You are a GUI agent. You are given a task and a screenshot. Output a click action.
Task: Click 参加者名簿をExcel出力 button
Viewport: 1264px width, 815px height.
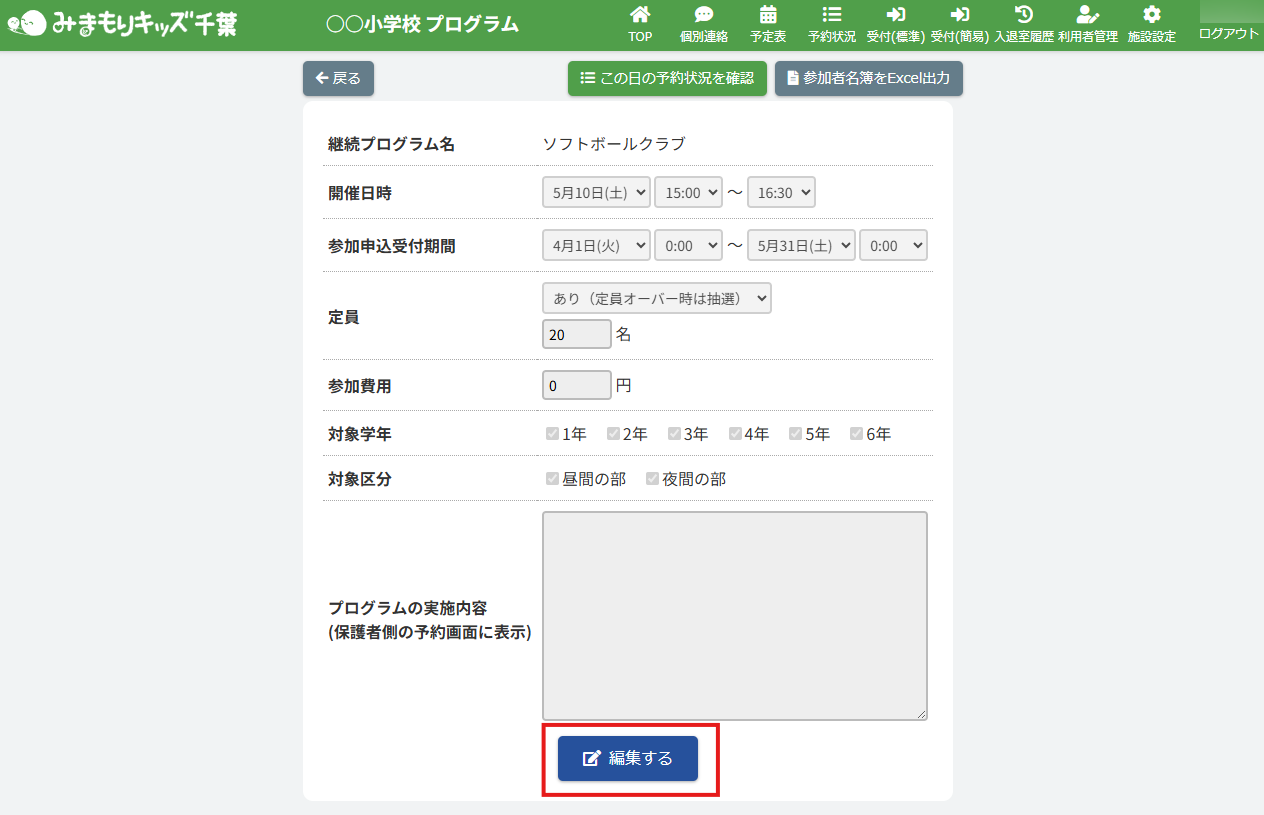[x=868, y=78]
